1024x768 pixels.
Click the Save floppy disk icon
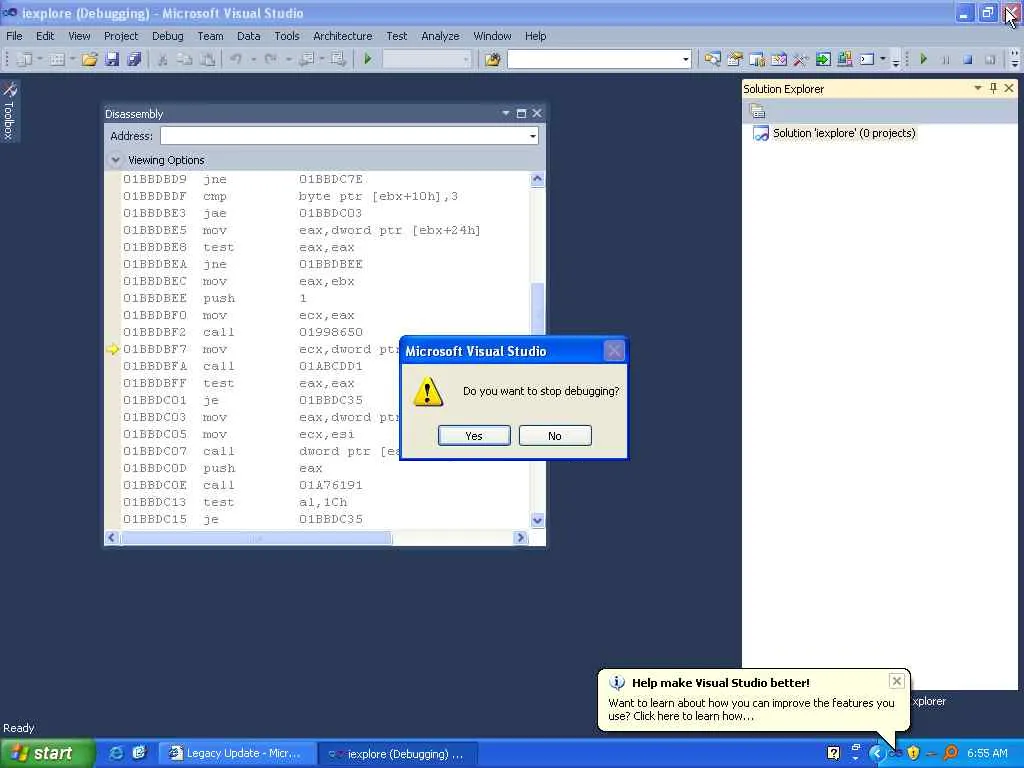(112, 59)
